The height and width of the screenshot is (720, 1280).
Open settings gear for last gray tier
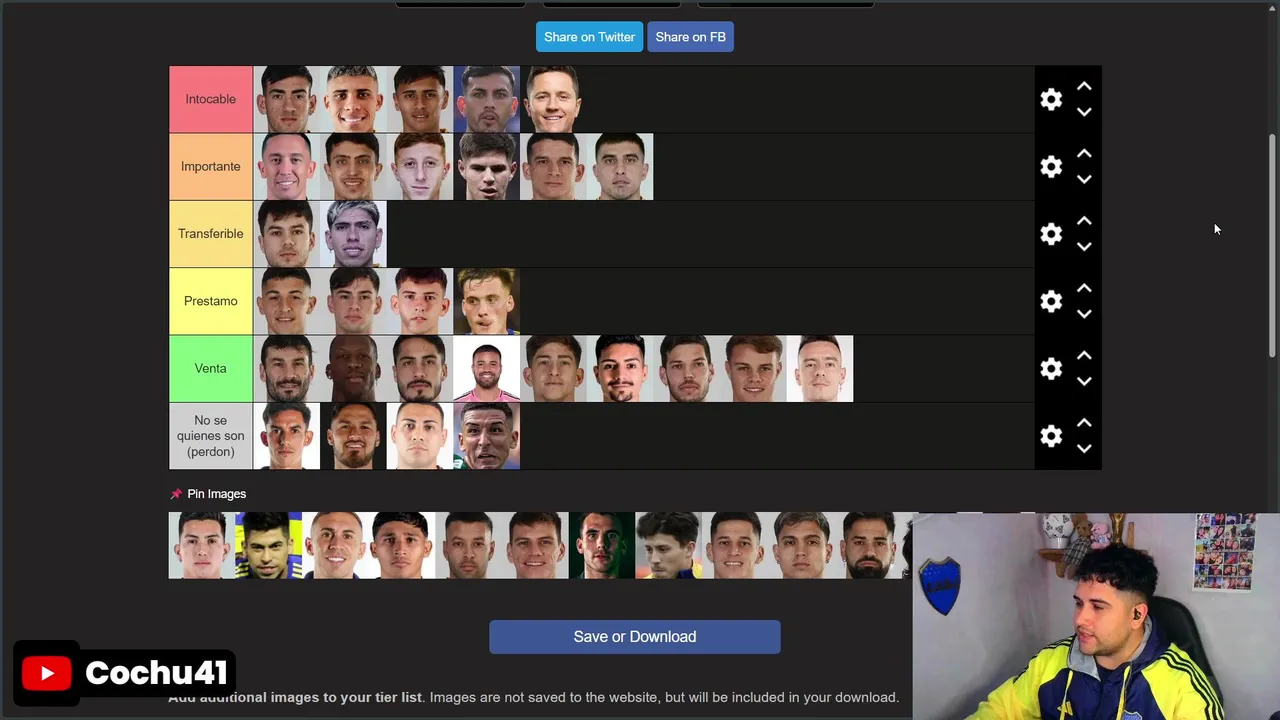(x=1051, y=435)
